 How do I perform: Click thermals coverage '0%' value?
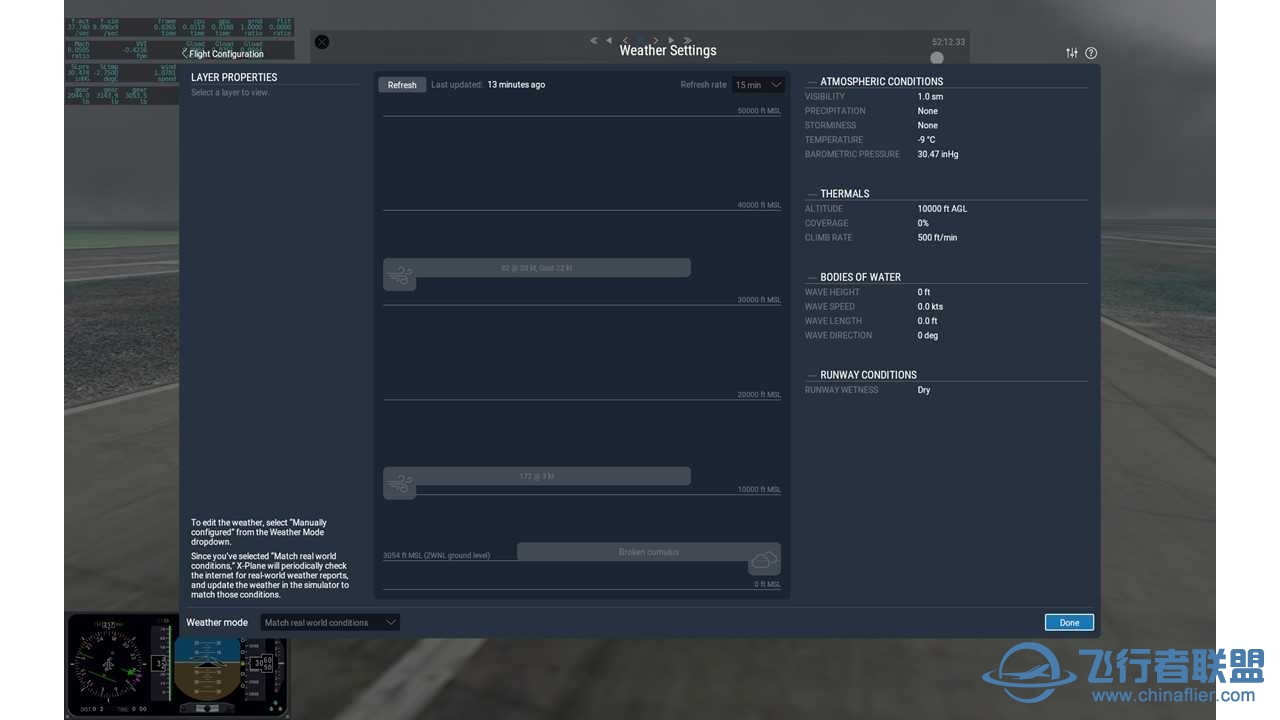pos(923,223)
